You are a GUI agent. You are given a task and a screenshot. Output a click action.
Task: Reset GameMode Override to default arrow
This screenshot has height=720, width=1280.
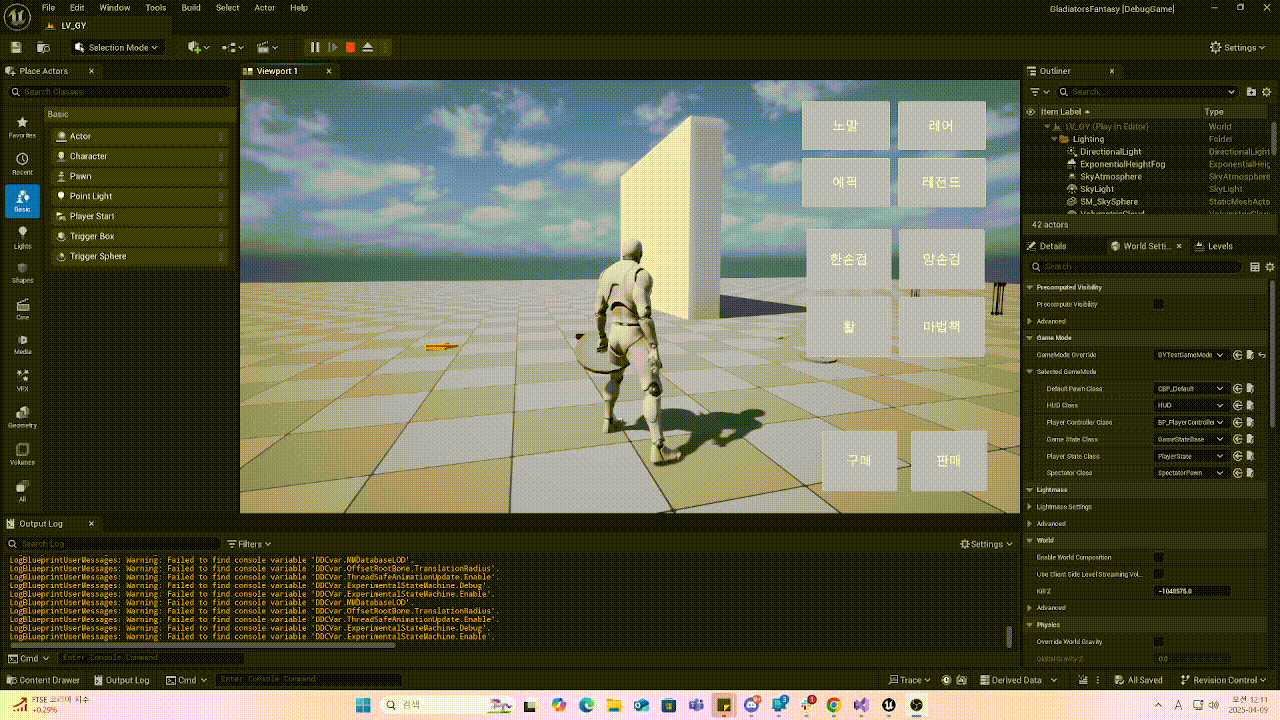coord(1262,355)
